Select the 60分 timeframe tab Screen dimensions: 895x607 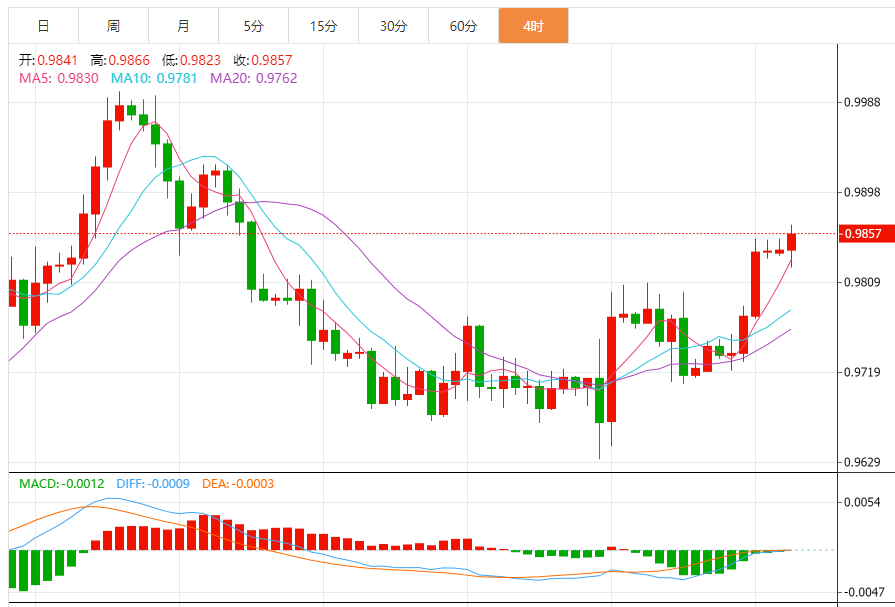click(x=463, y=26)
